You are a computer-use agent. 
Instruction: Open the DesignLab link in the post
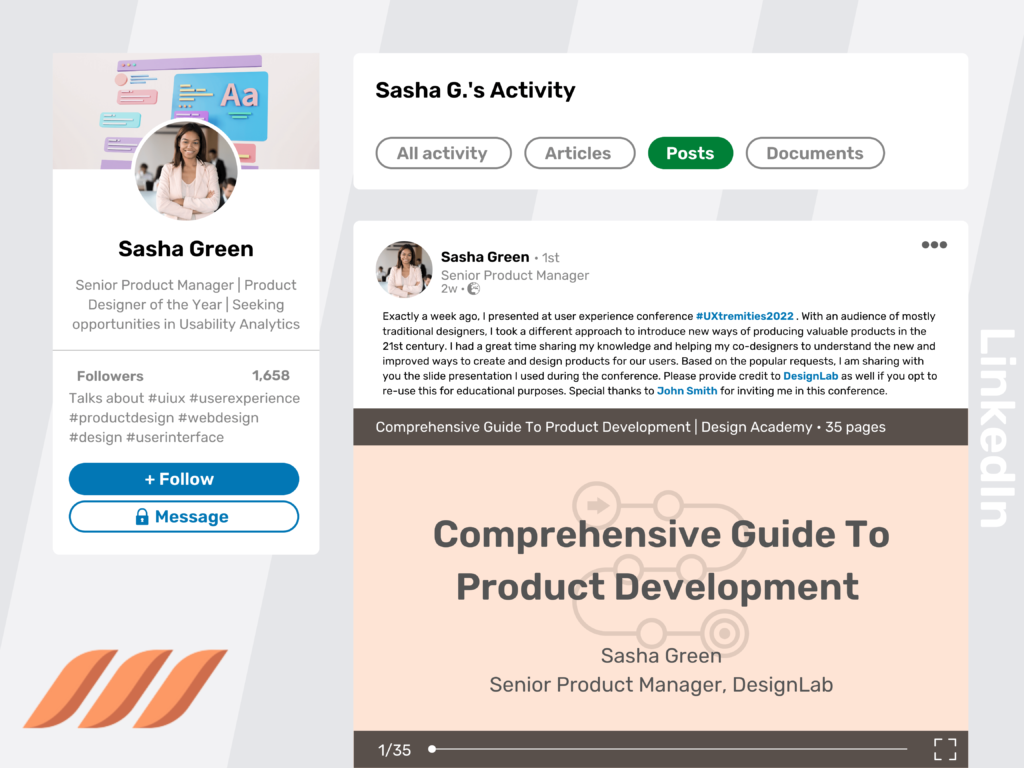pos(810,376)
